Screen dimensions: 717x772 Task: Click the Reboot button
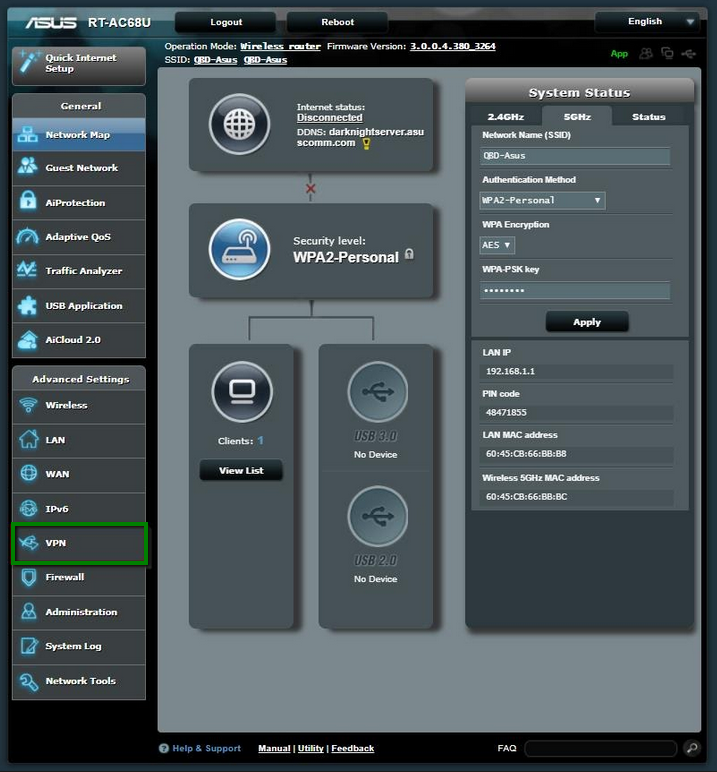337,22
